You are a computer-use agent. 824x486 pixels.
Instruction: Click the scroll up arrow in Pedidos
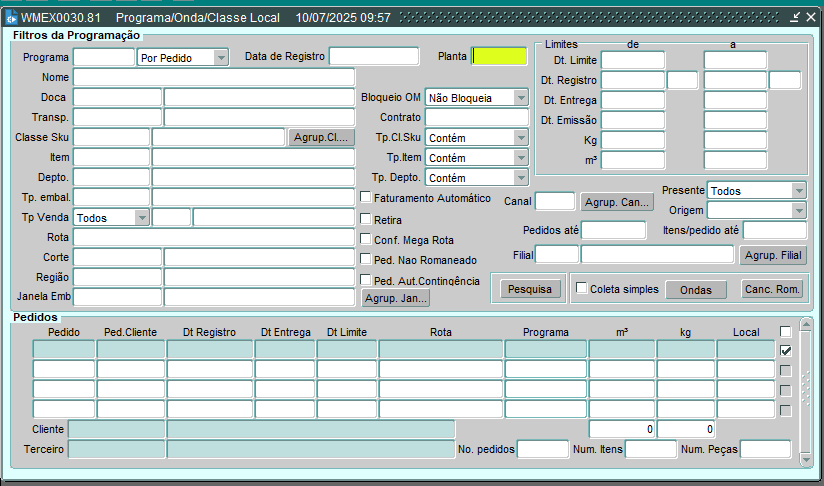point(806,325)
